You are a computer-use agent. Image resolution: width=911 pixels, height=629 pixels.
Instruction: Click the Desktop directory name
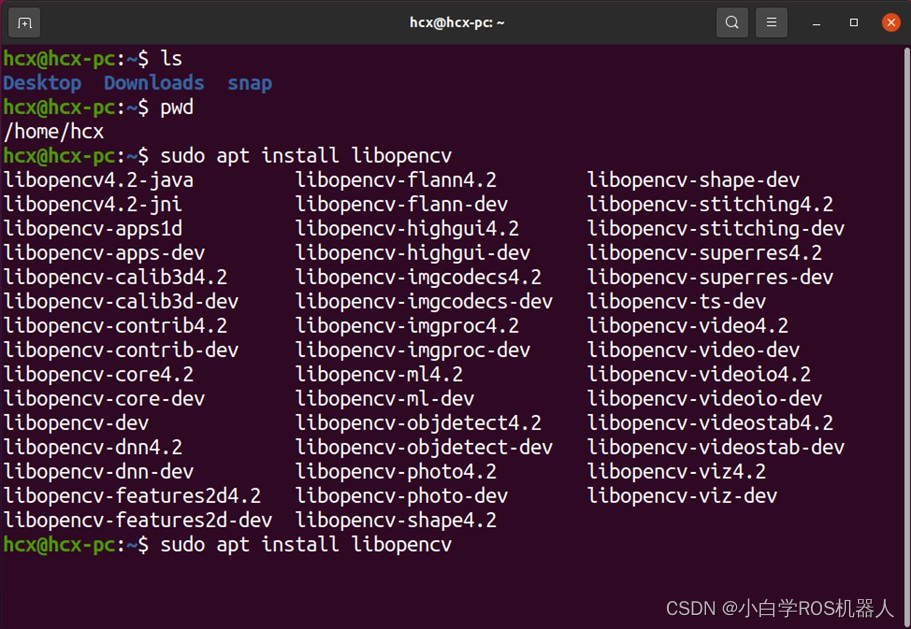pyautogui.click(x=42, y=83)
